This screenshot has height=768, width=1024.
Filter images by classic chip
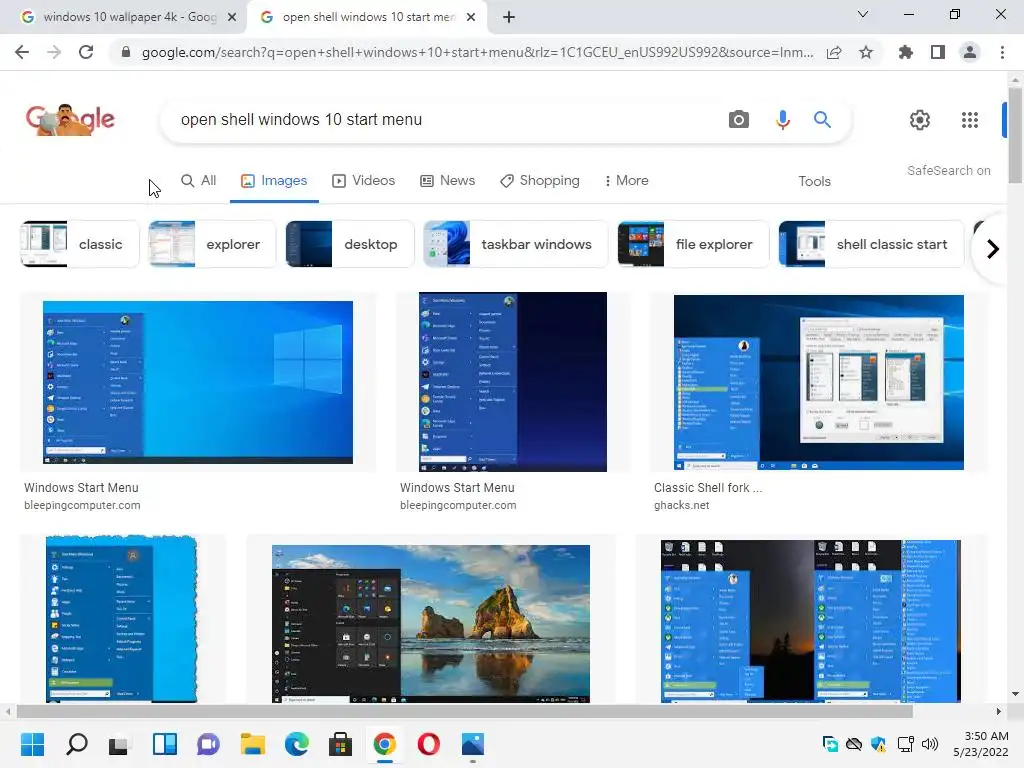pyautogui.click(x=80, y=244)
